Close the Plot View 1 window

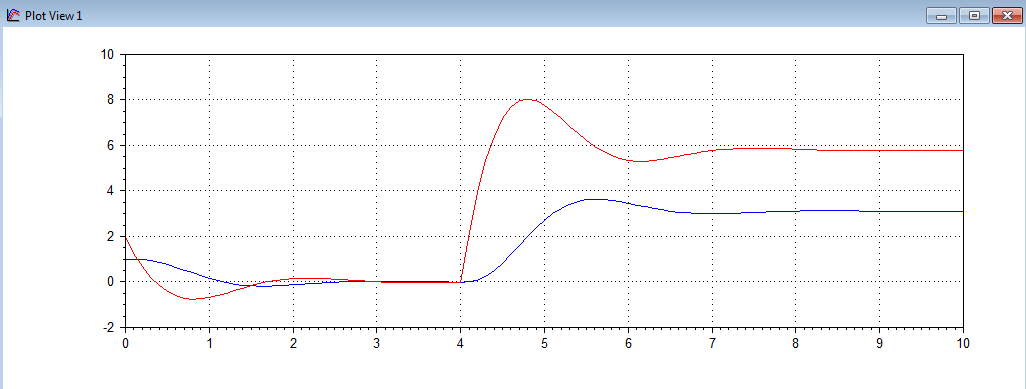[1007, 16]
